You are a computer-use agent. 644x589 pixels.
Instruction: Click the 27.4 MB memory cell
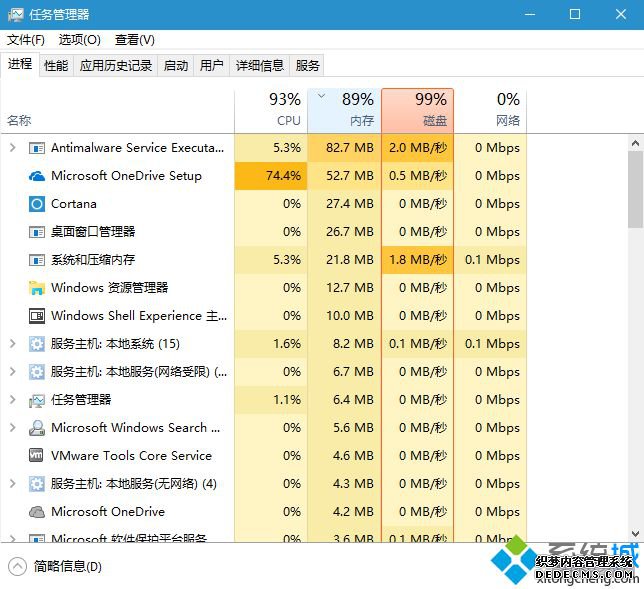[x=344, y=204]
